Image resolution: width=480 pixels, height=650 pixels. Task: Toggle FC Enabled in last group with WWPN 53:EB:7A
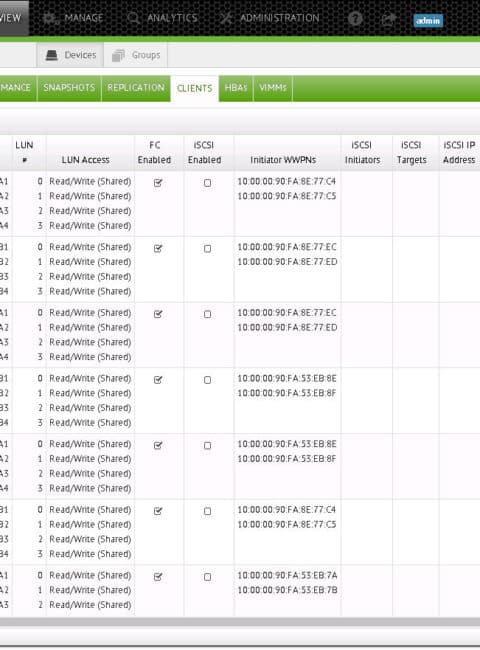click(x=158, y=577)
